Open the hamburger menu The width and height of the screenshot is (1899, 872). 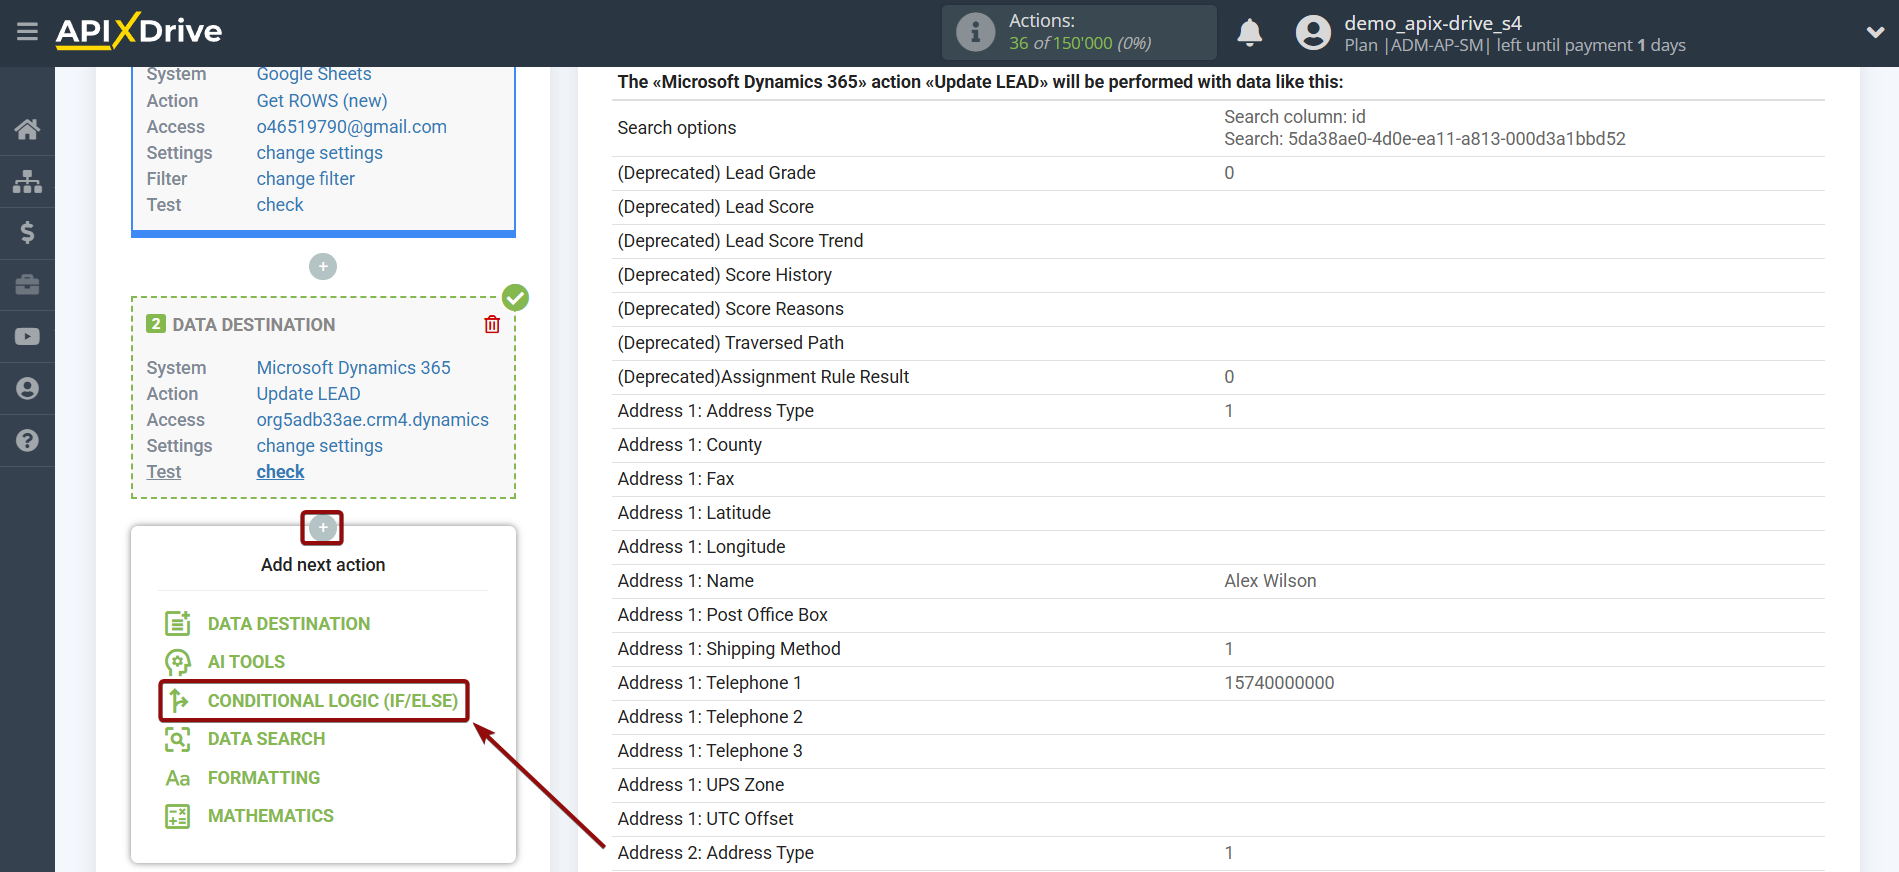tap(27, 32)
